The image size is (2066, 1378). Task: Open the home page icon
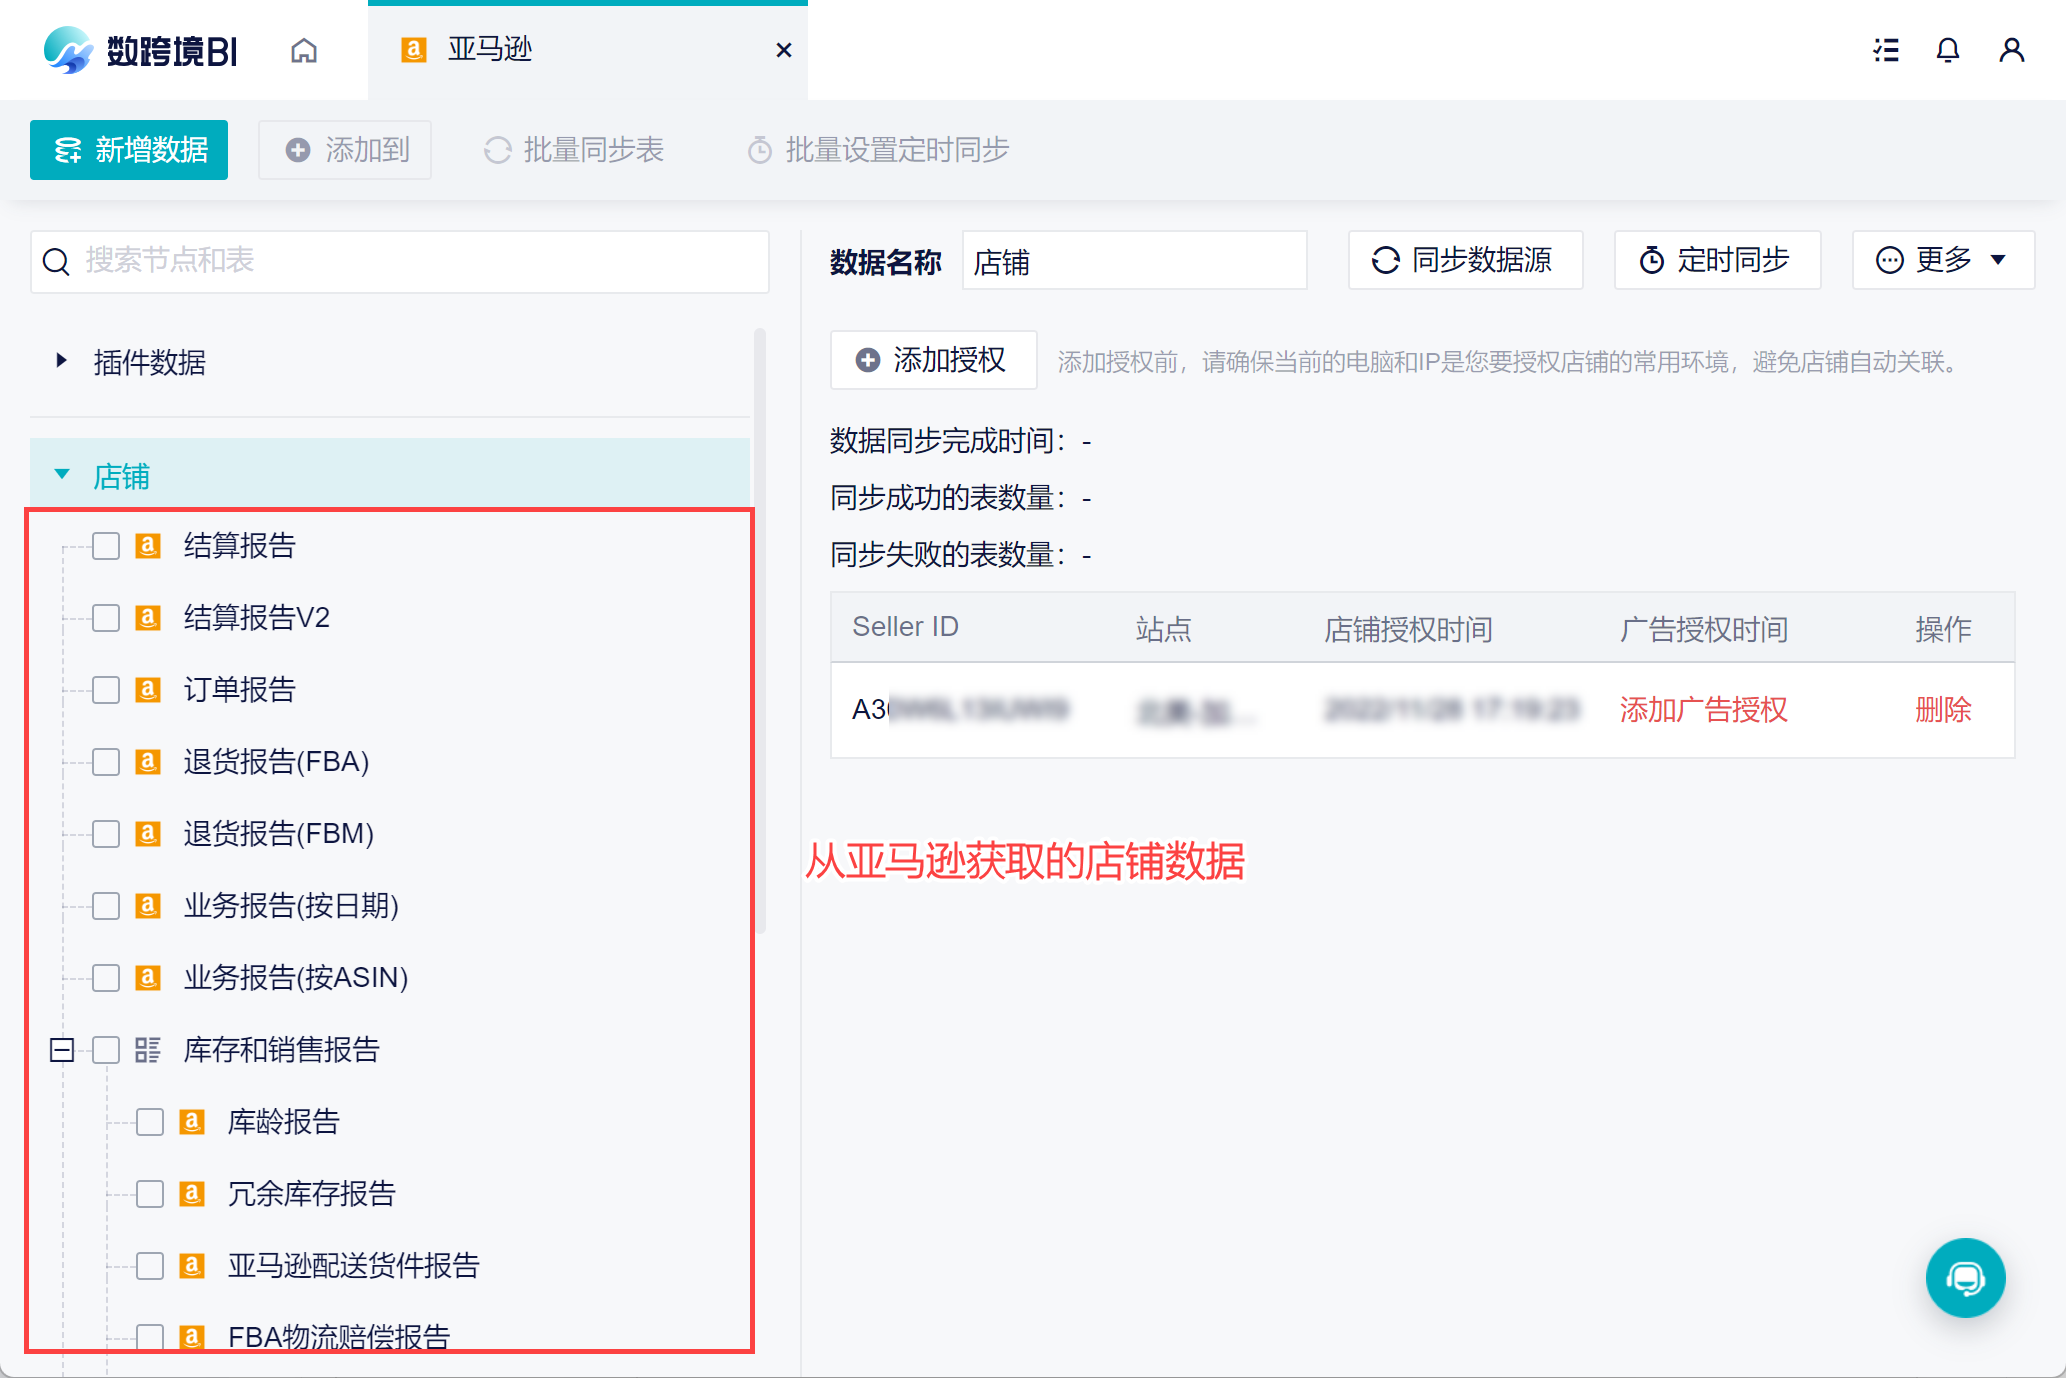pos(304,50)
